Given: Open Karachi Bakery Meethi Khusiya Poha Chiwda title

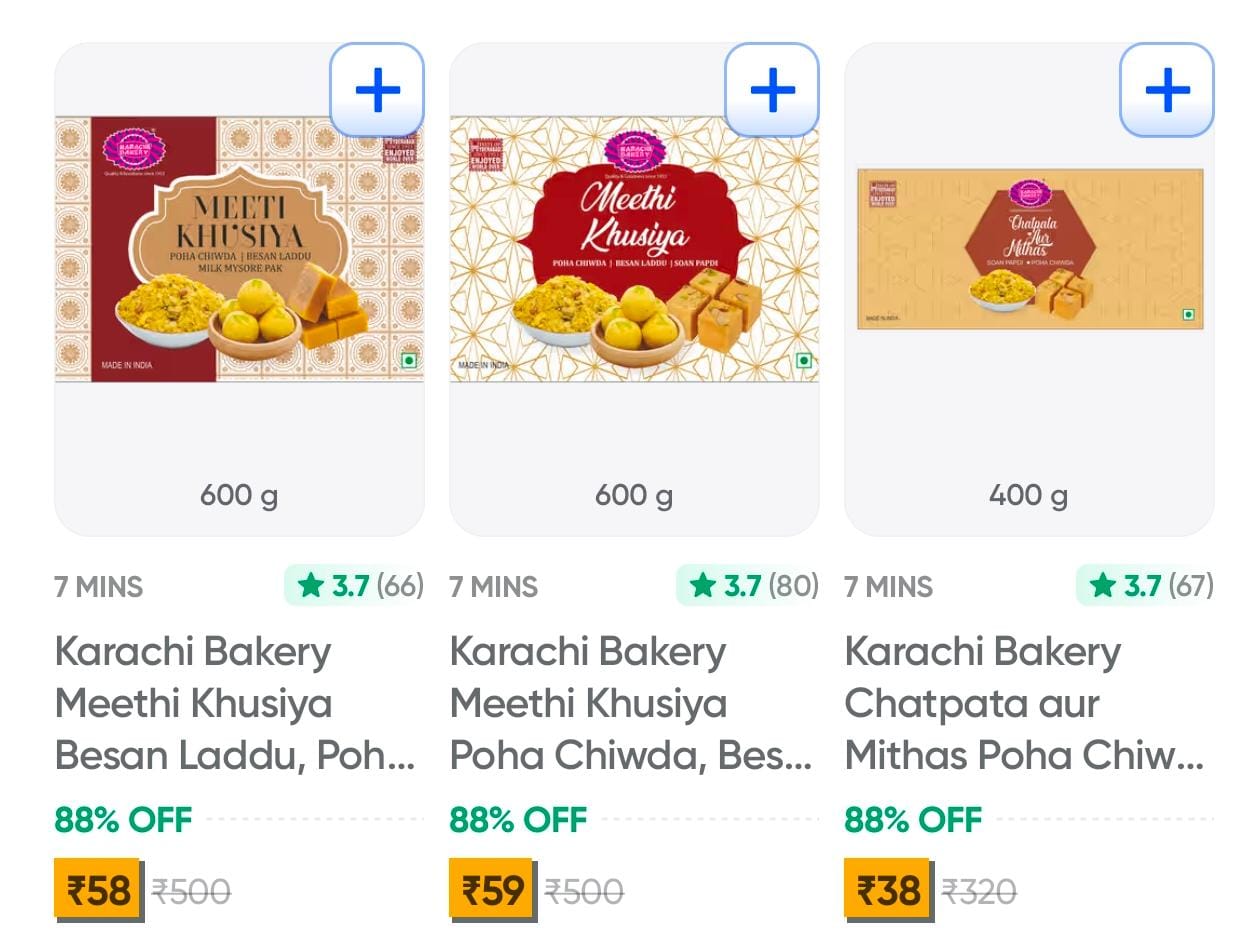Looking at the screenshot, I should (x=630, y=703).
